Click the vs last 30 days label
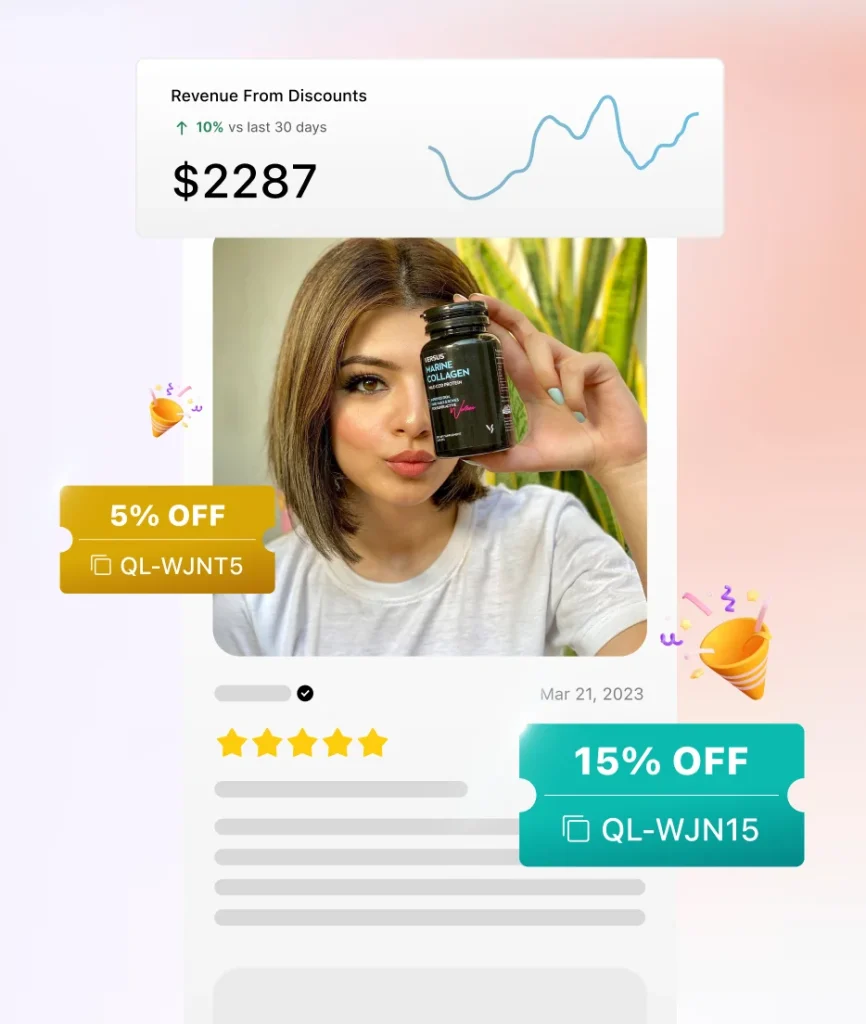 tap(278, 127)
